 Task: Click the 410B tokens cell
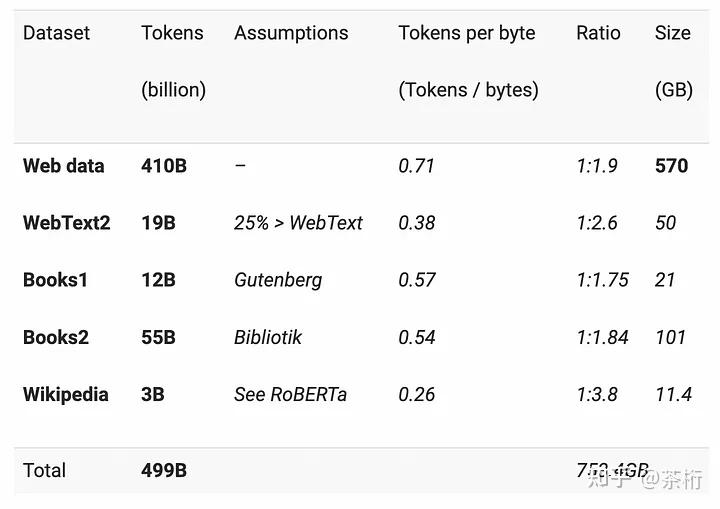tap(163, 166)
